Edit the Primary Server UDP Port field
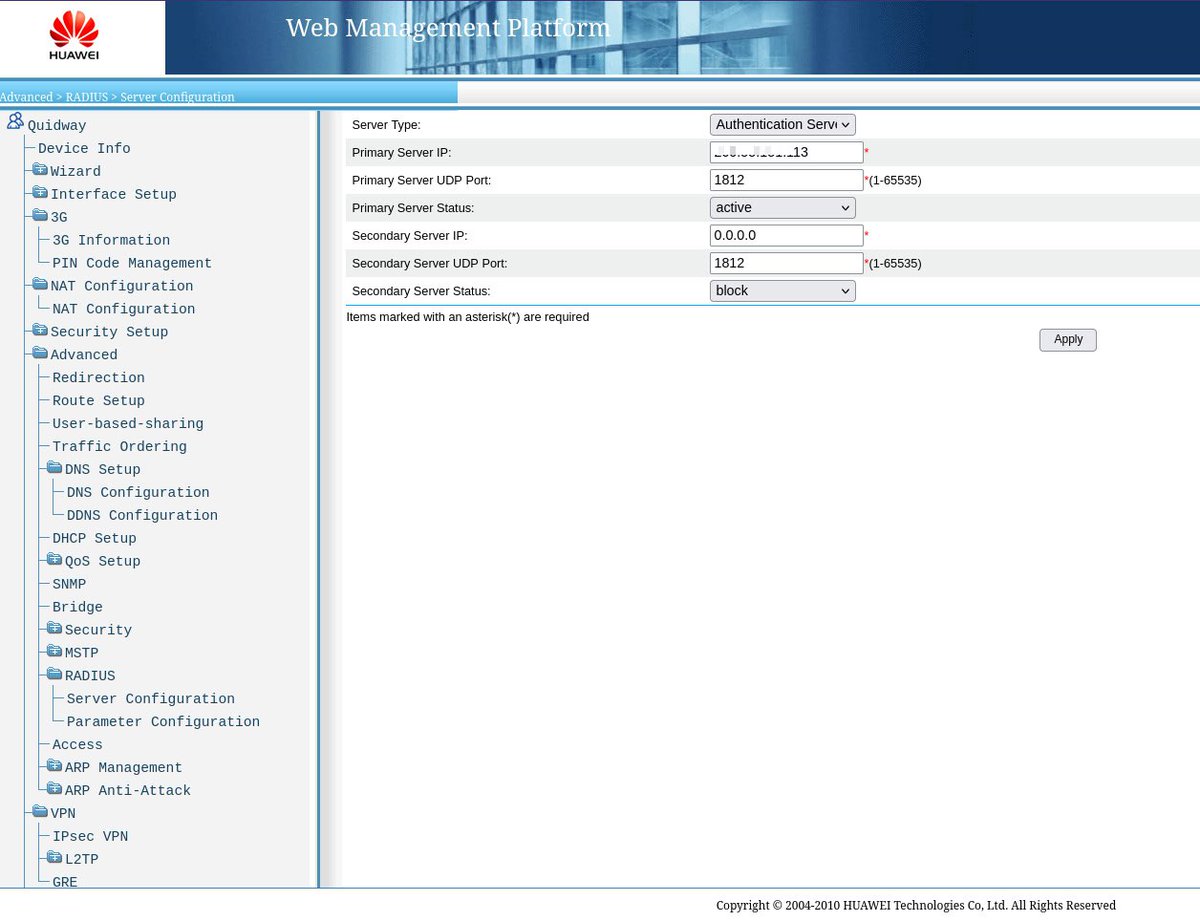 [x=787, y=180]
